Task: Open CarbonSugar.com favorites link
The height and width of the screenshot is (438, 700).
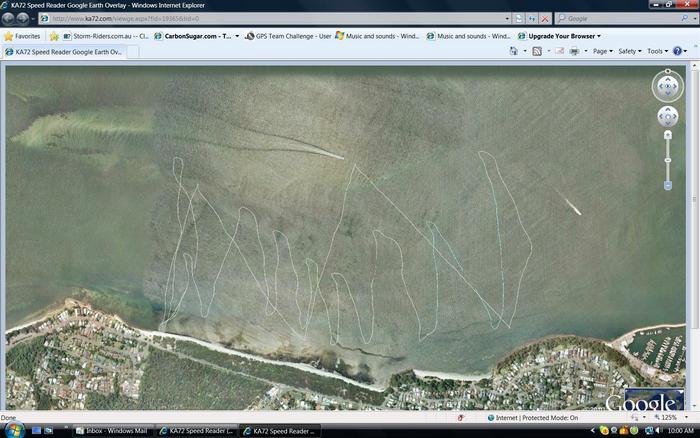Action: [196, 36]
